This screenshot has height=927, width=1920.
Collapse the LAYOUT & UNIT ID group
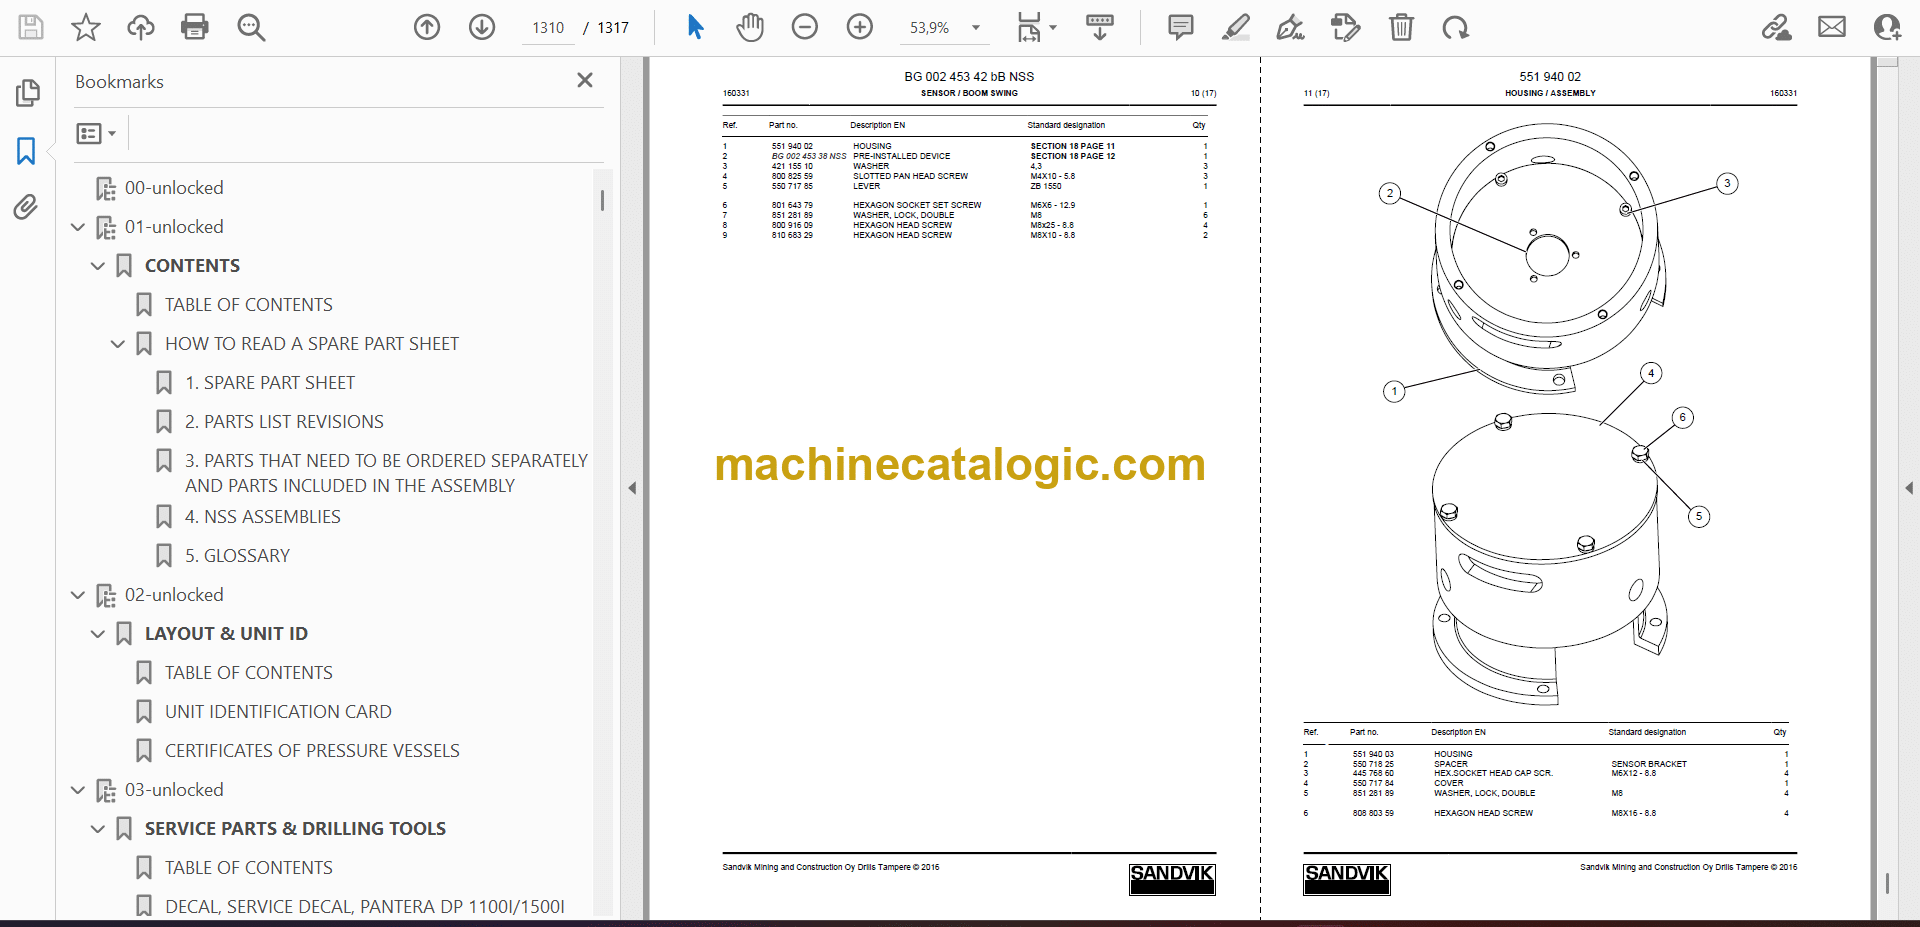(98, 634)
